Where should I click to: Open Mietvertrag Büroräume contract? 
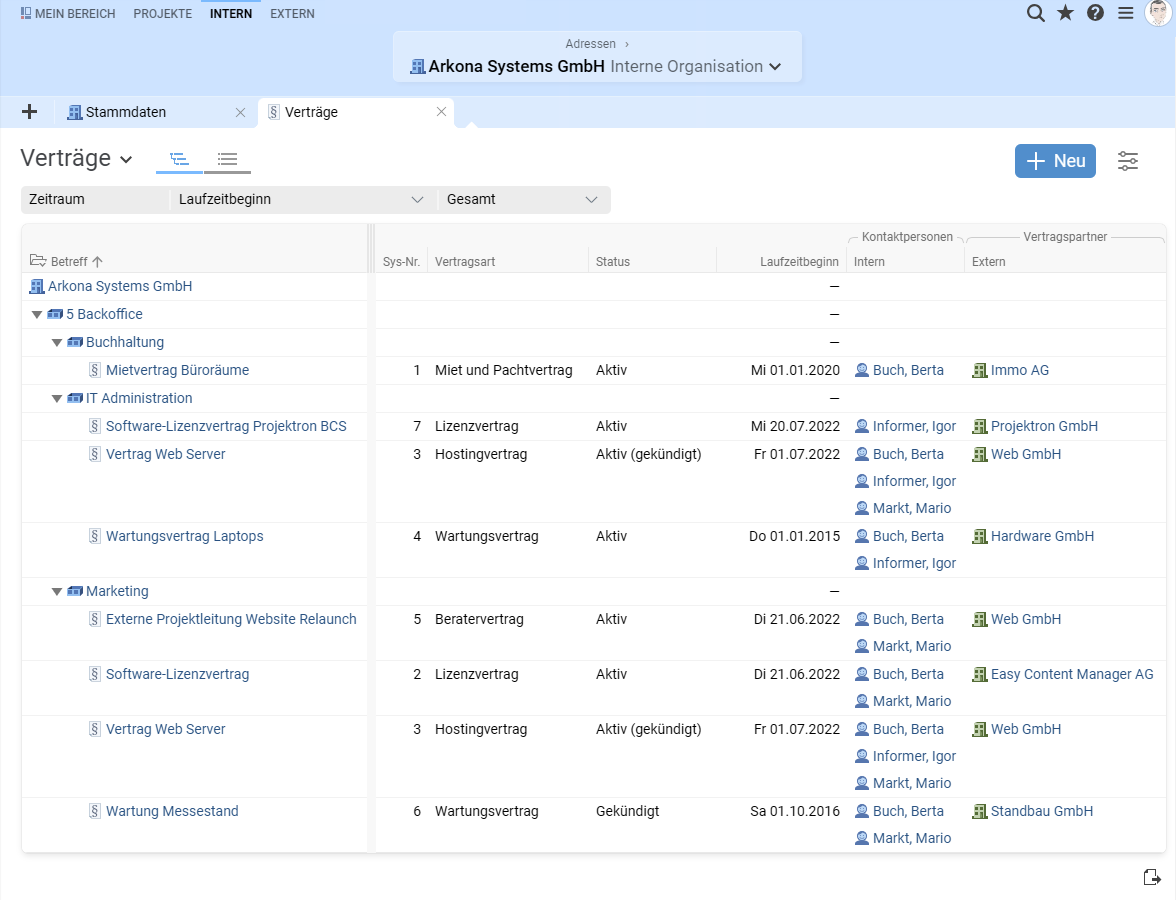[x=177, y=370]
